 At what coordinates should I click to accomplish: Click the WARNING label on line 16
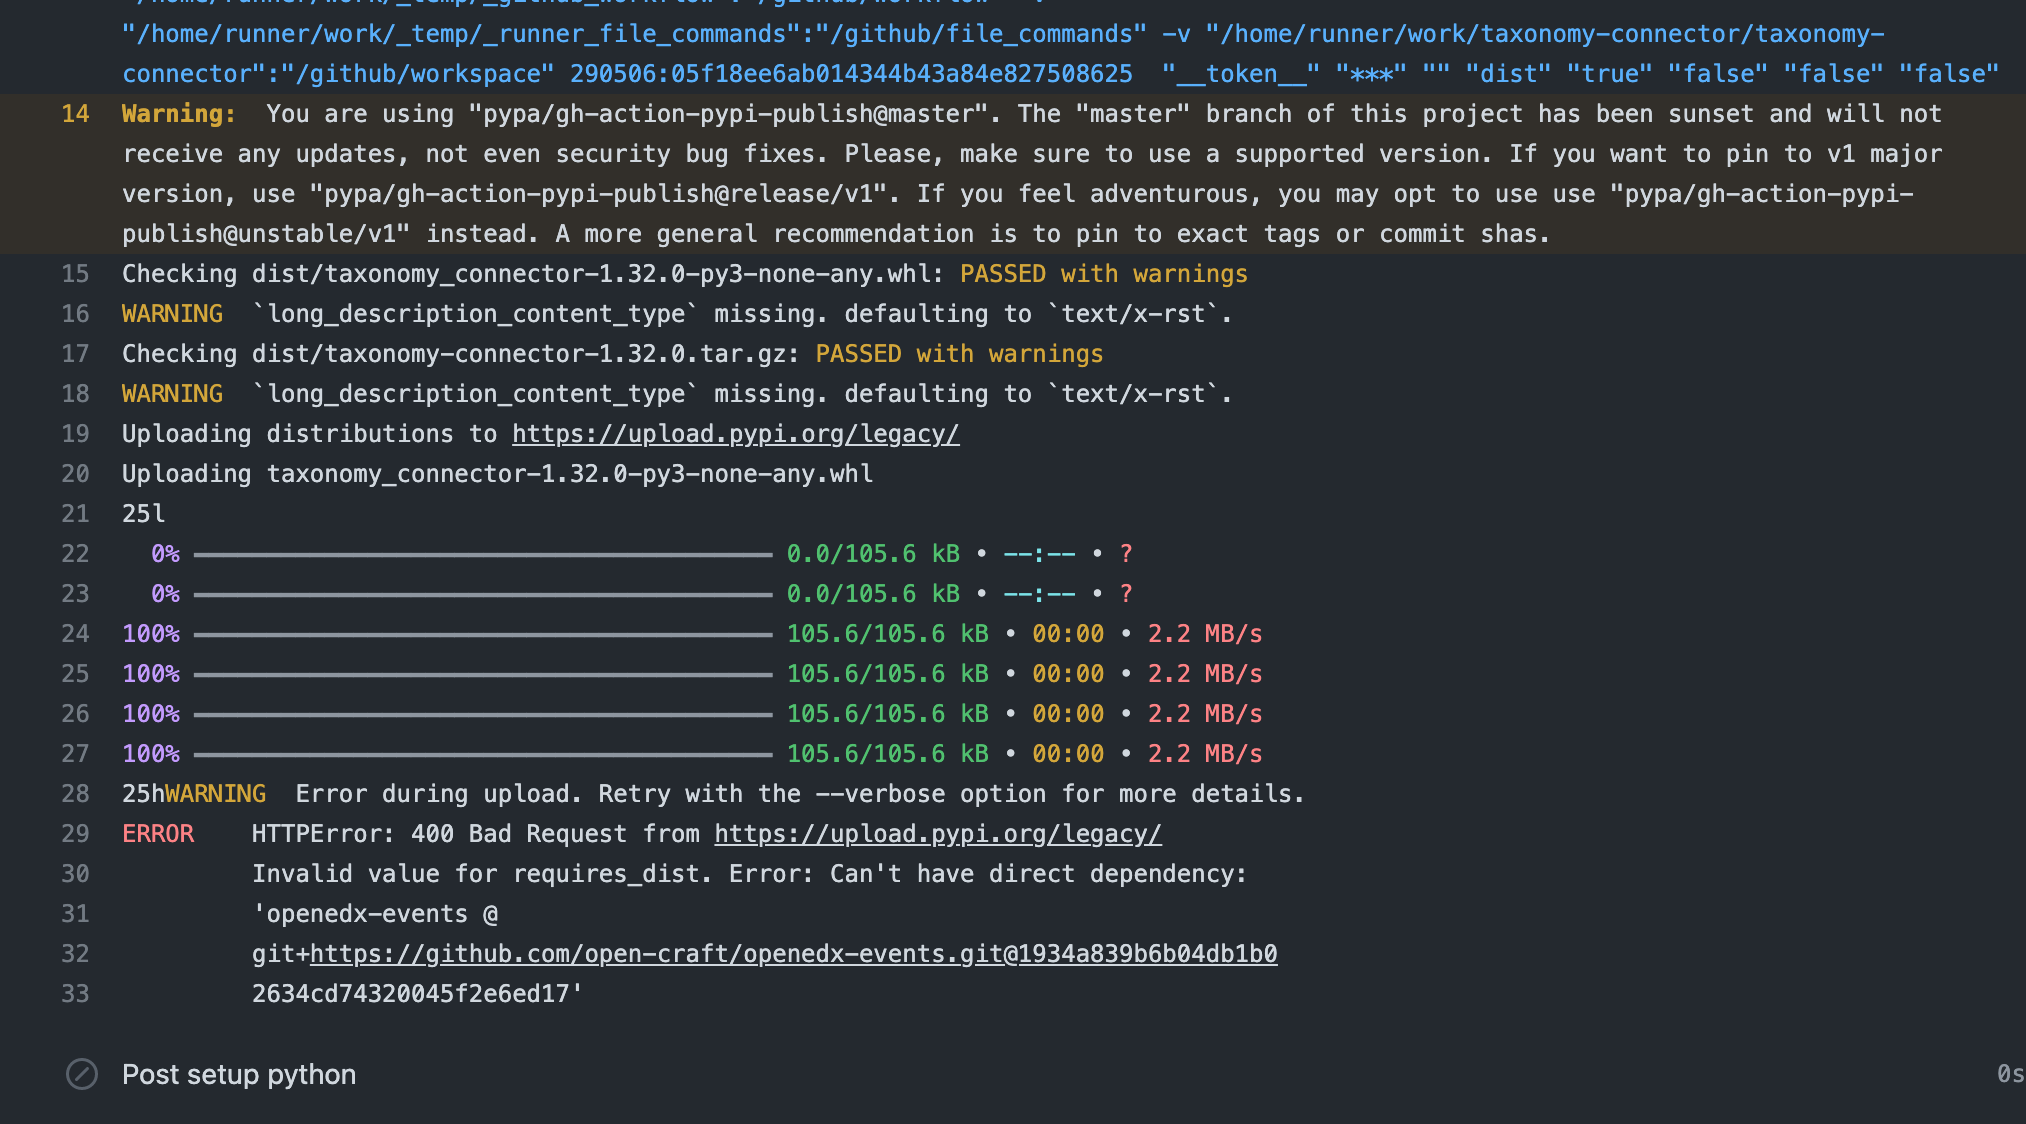tap(173, 314)
